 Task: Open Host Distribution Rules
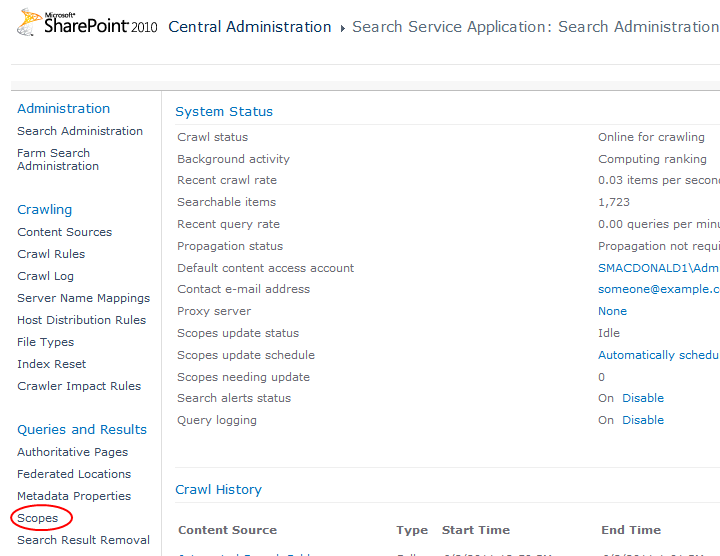pyautogui.click(x=81, y=320)
